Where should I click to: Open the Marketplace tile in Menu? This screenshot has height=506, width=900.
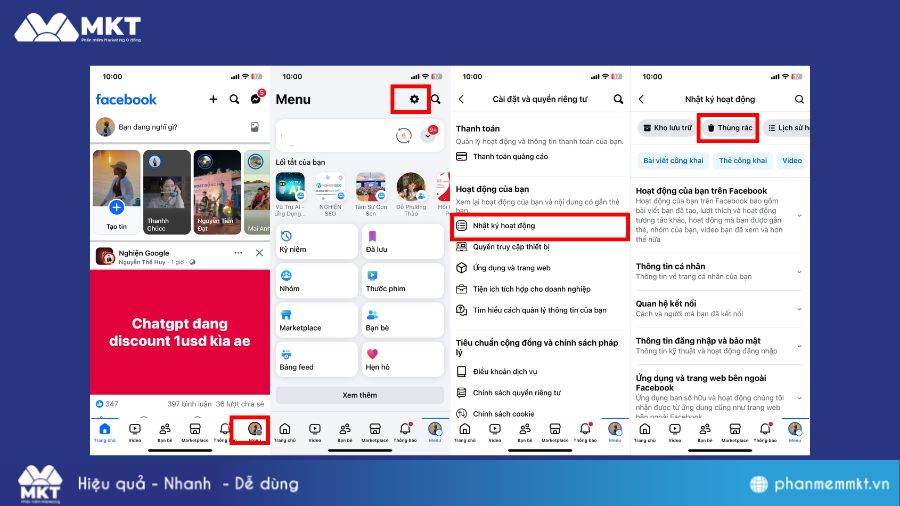point(317,320)
